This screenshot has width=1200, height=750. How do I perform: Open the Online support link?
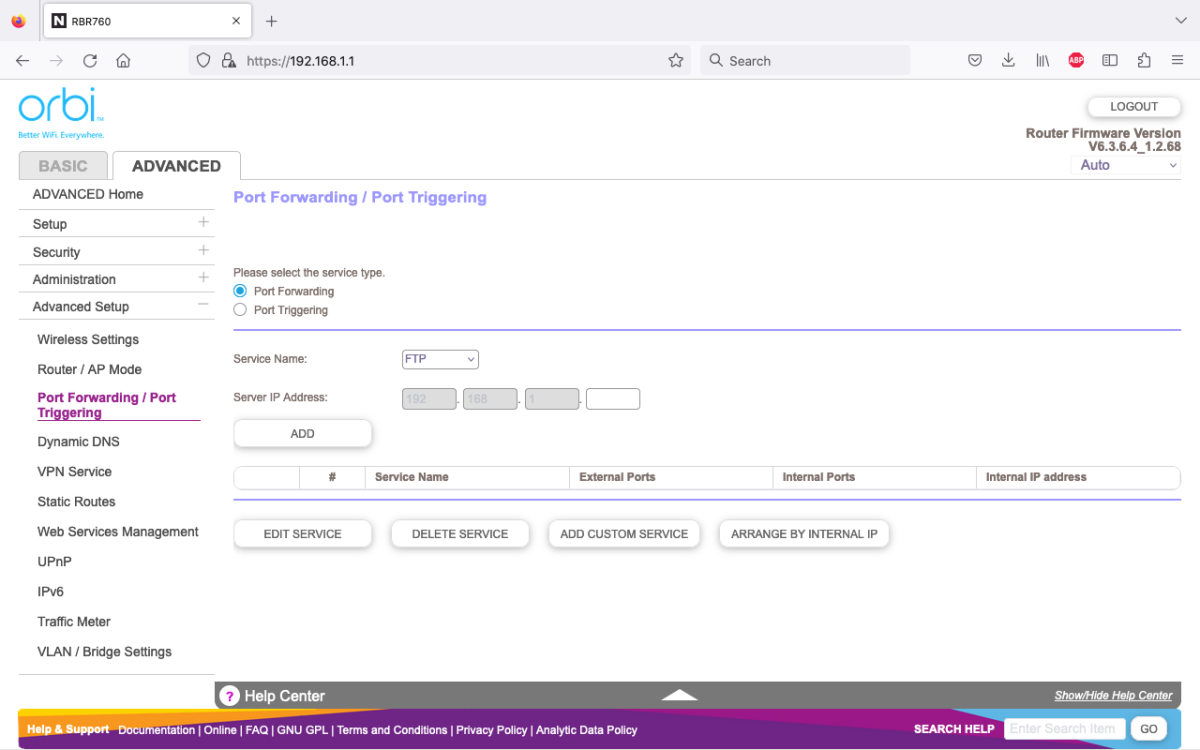click(x=220, y=730)
